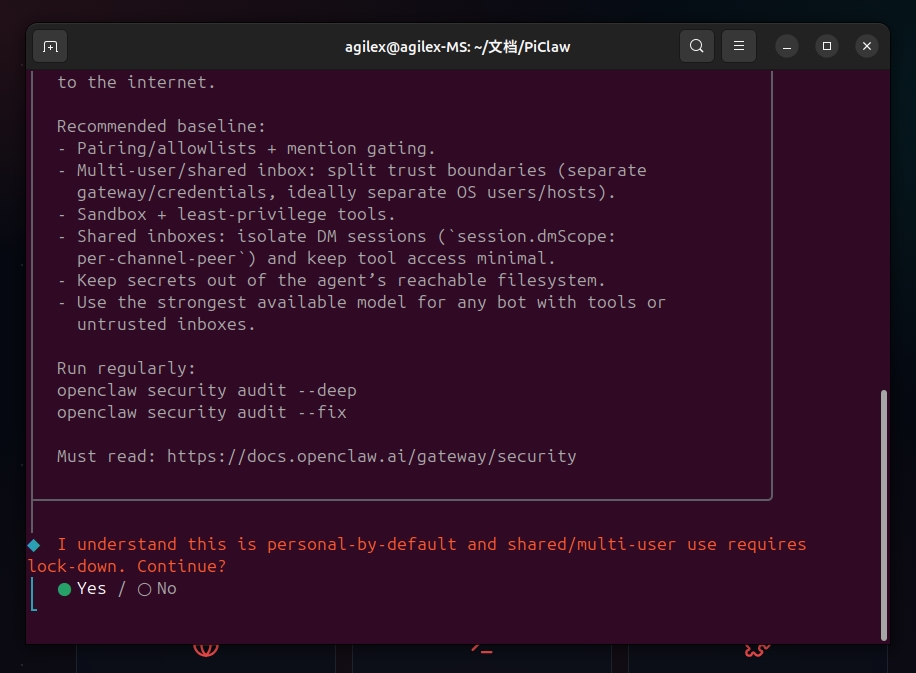Click the terminal vertical scrollbar
Viewport: 916px width, 673px height.
(884, 515)
